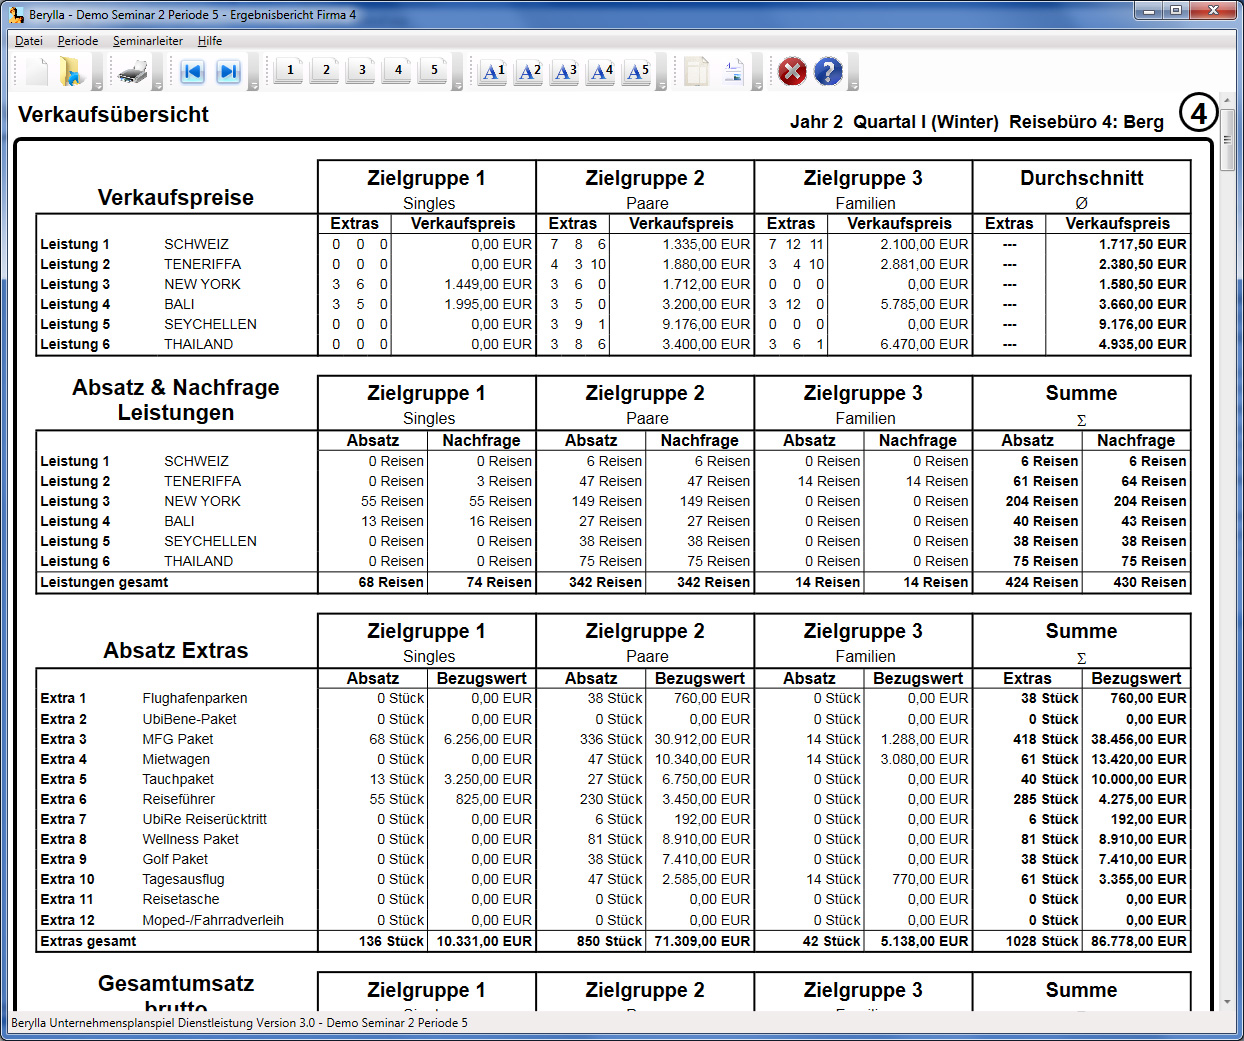Screen dimensions: 1244x1041
Task: Open the Seminarleiter menu
Action: pyautogui.click(x=148, y=41)
